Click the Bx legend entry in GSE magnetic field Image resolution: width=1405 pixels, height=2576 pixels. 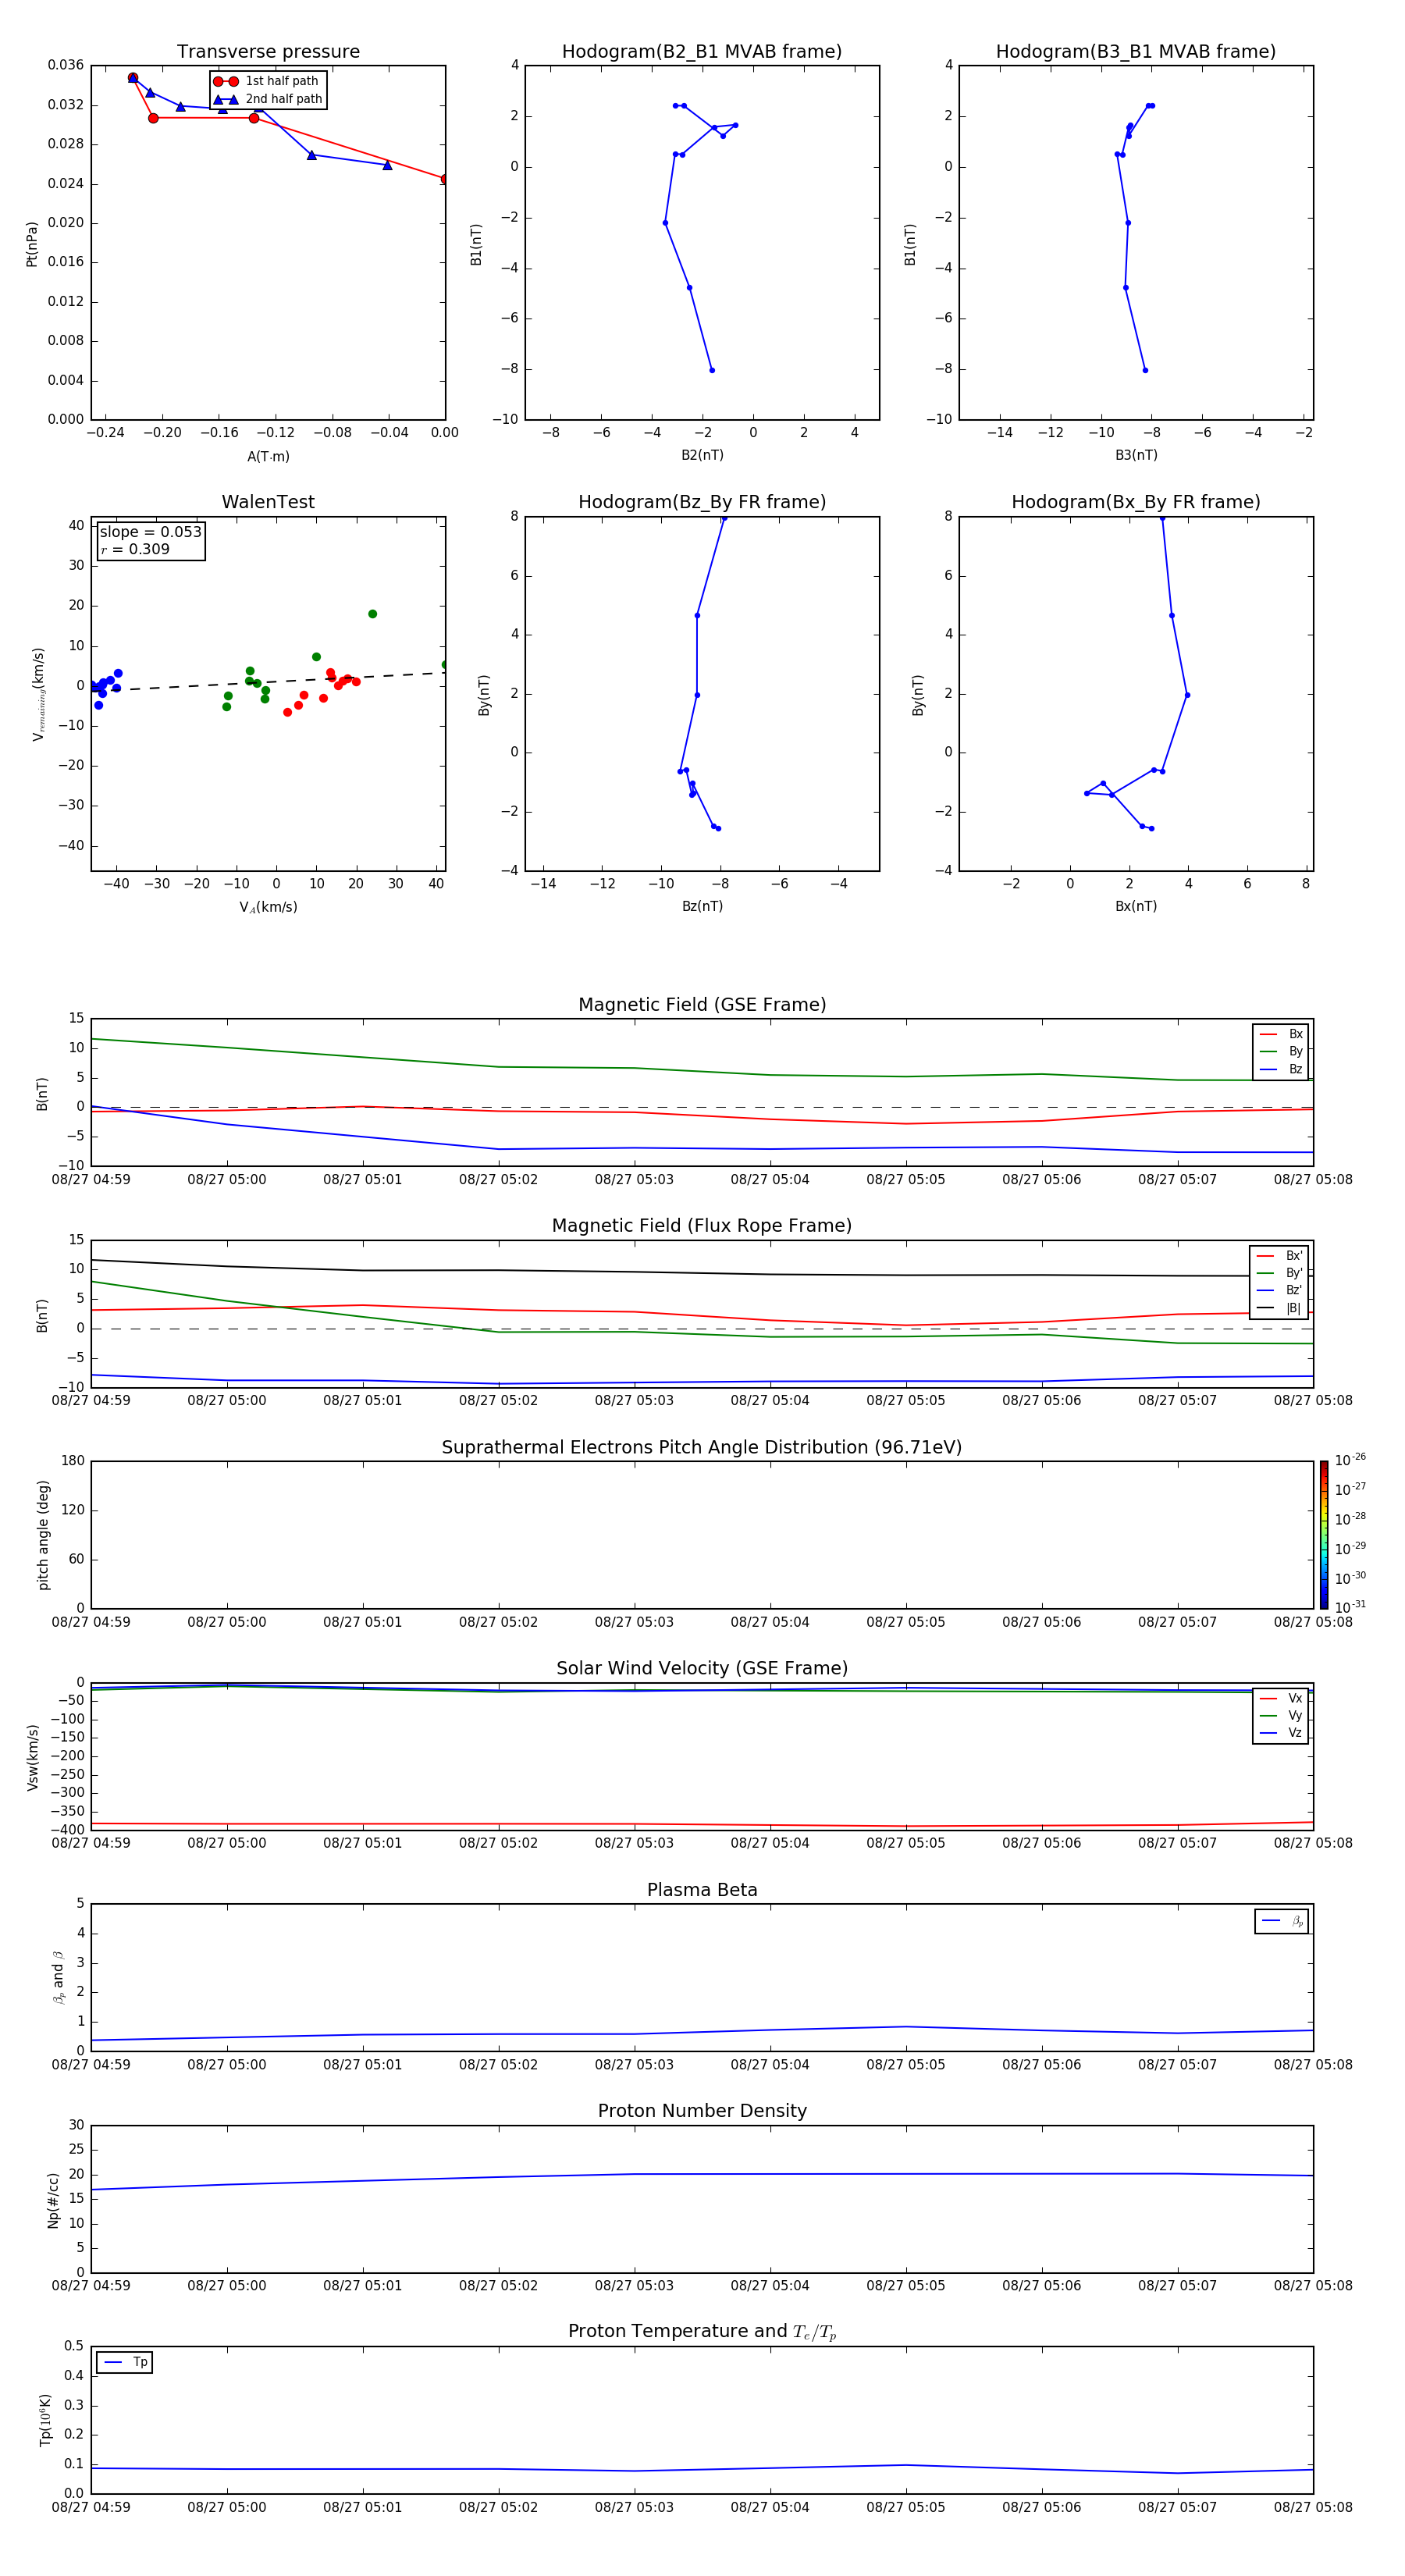coord(1281,1034)
